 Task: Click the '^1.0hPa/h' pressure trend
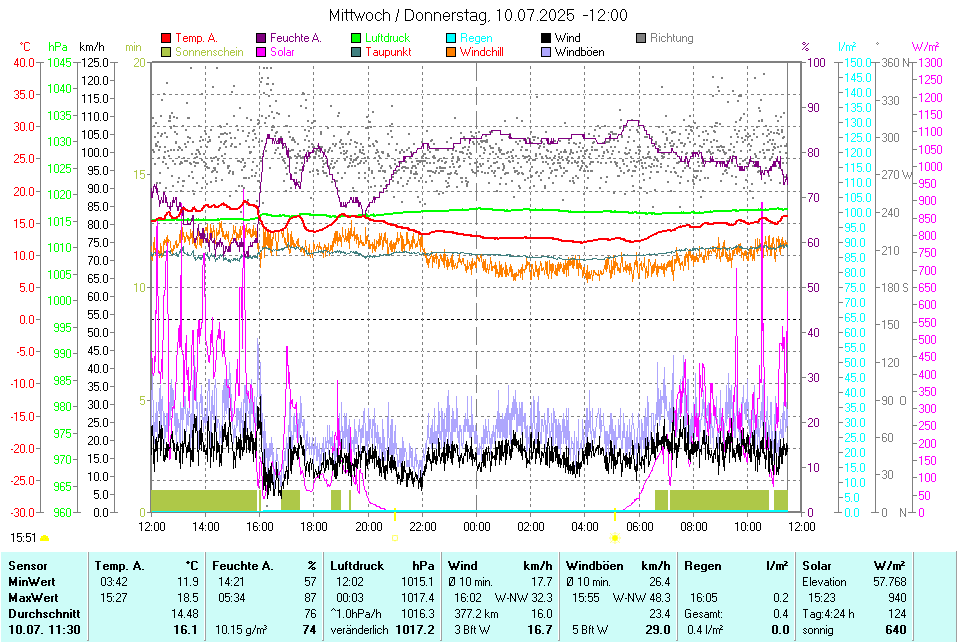[356, 614]
